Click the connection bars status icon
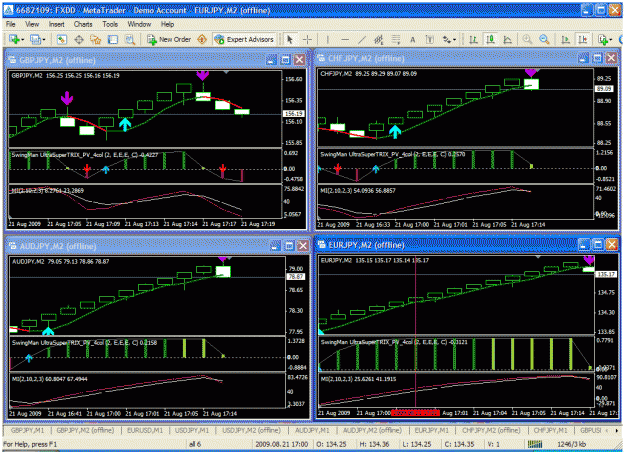This screenshot has width=625, height=452. pos(535,444)
